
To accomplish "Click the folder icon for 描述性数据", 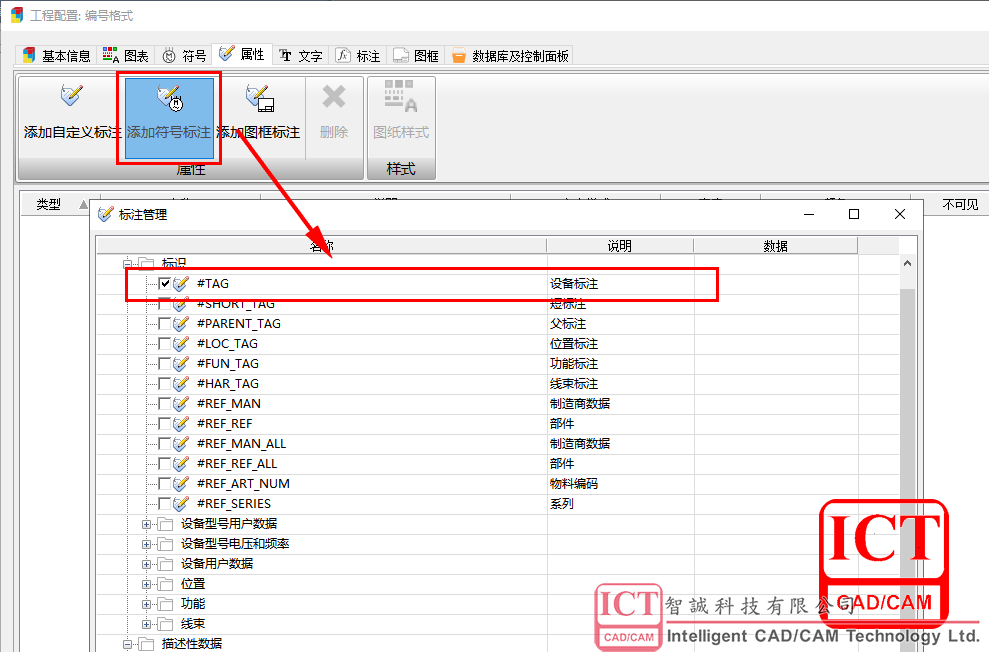I will coord(146,644).
